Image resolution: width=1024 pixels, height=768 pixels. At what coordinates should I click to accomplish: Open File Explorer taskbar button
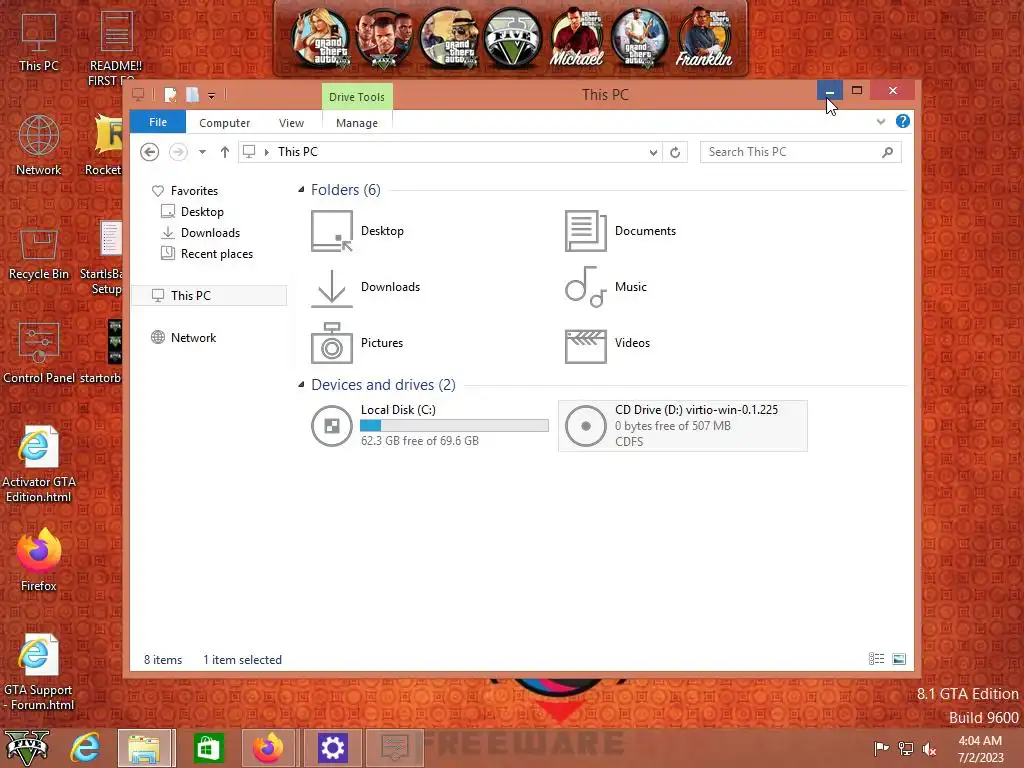point(147,748)
